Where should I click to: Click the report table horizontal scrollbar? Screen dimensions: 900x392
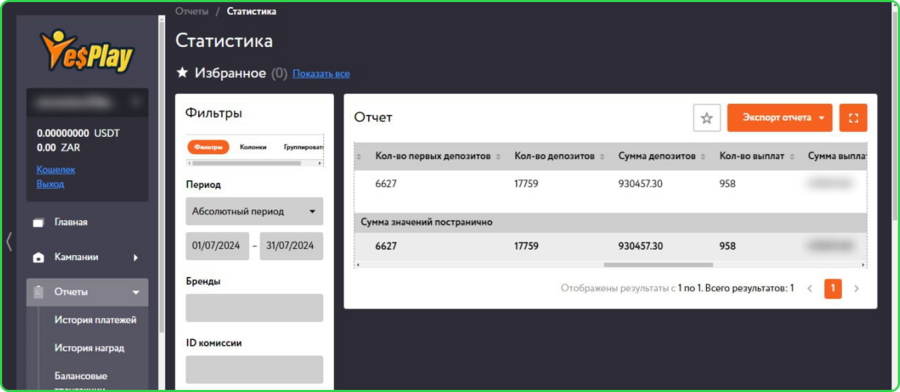tap(658, 265)
